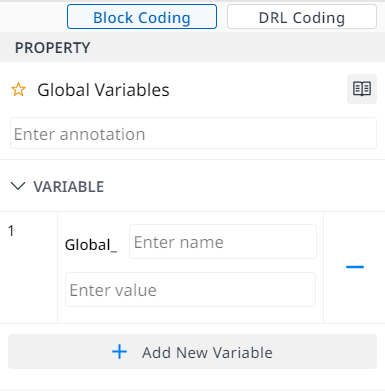385x391 pixels.
Task: Click the Global Variables title text
Action: [103, 90]
